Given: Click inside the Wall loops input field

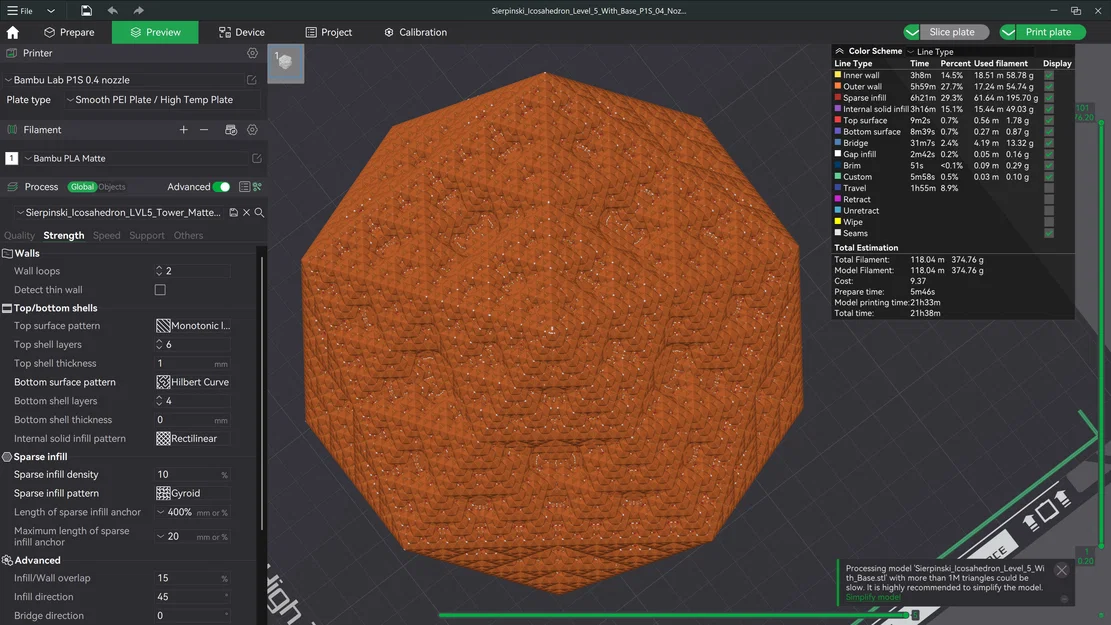Looking at the screenshot, I should 195,270.
